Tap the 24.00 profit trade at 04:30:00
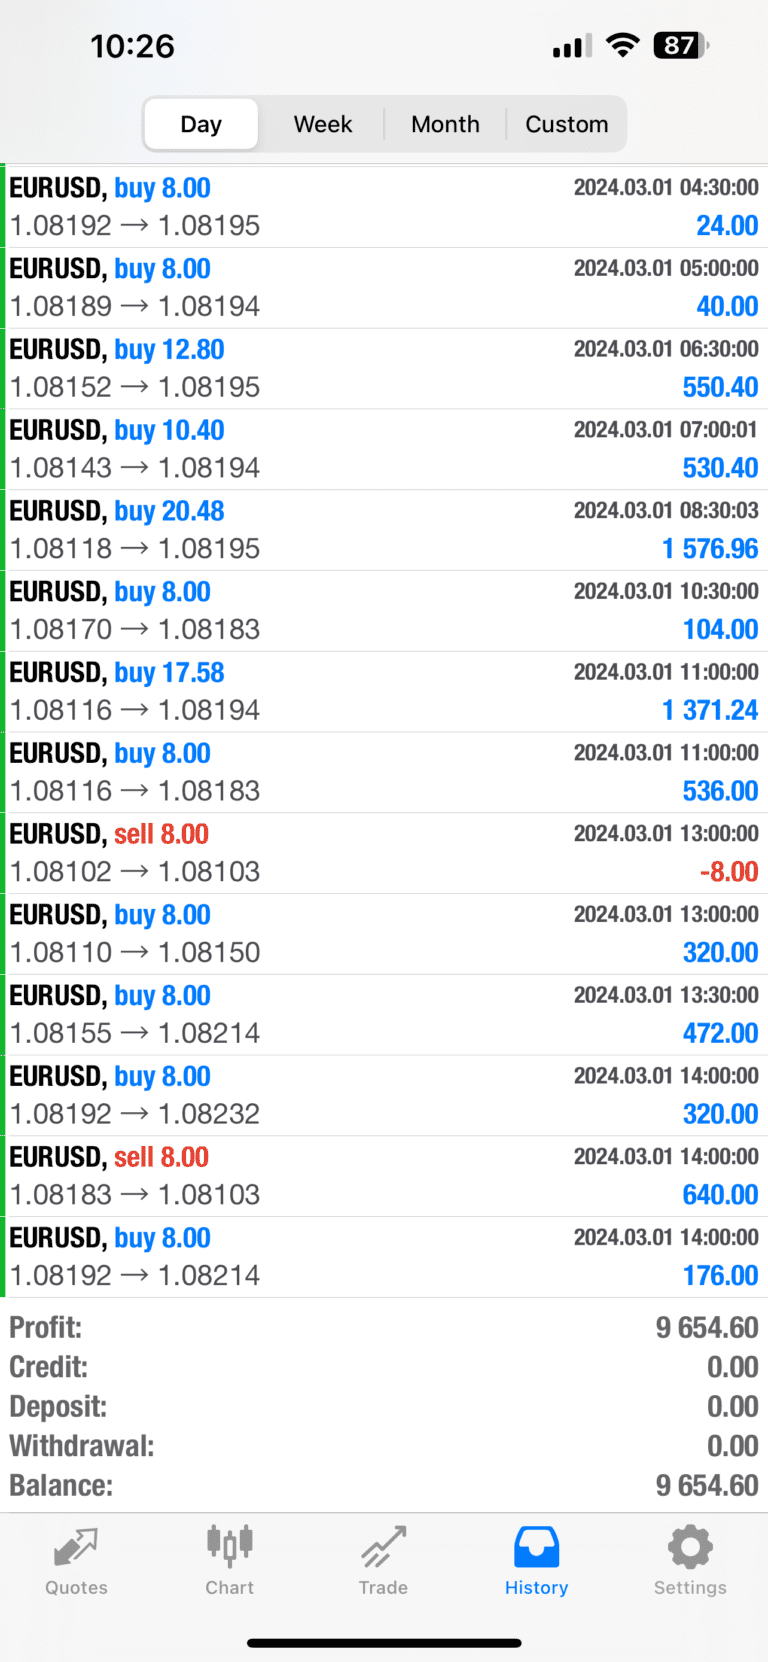Screen dimensions: 768x1662 [384, 207]
